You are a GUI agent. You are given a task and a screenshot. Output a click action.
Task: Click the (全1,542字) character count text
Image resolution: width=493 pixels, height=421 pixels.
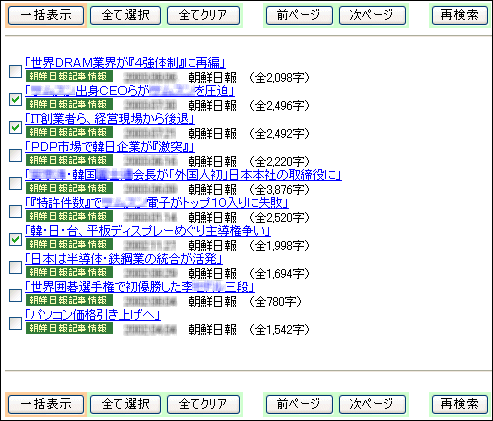tap(279, 330)
